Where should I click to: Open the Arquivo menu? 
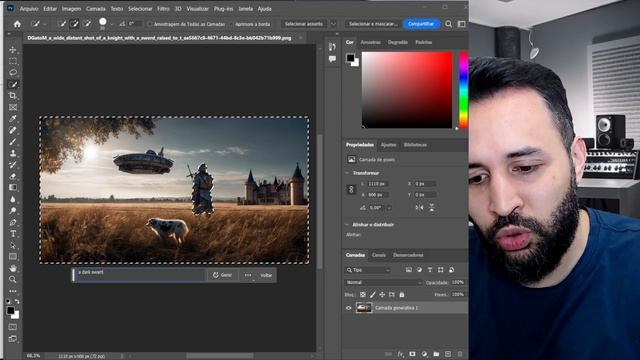pos(29,9)
